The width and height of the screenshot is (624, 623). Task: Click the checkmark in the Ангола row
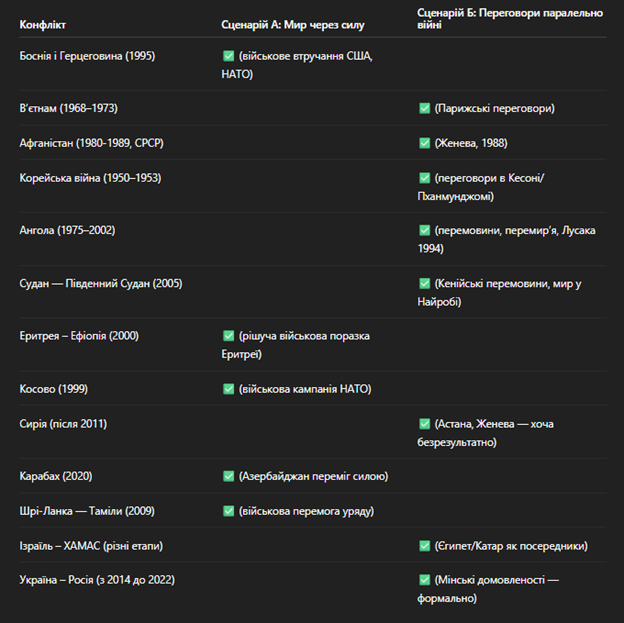(x=425, y=230)
